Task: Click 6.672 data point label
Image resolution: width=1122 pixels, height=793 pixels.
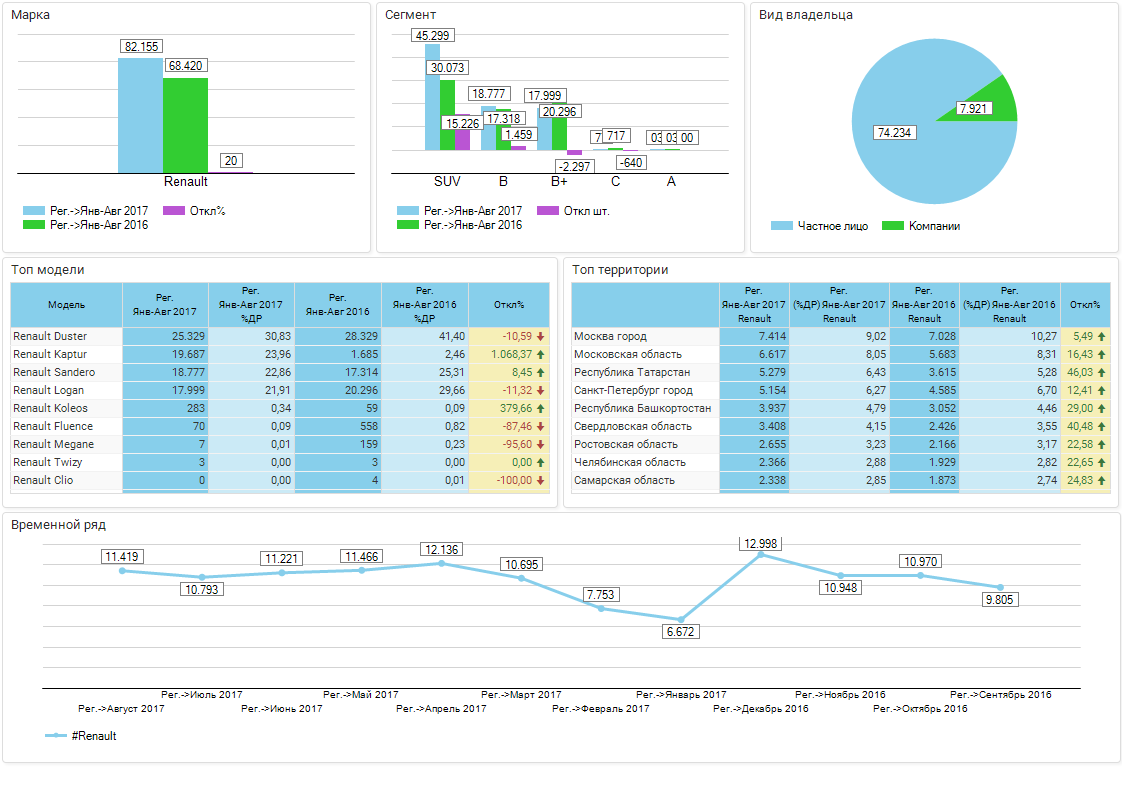Action: pos(680,632)
